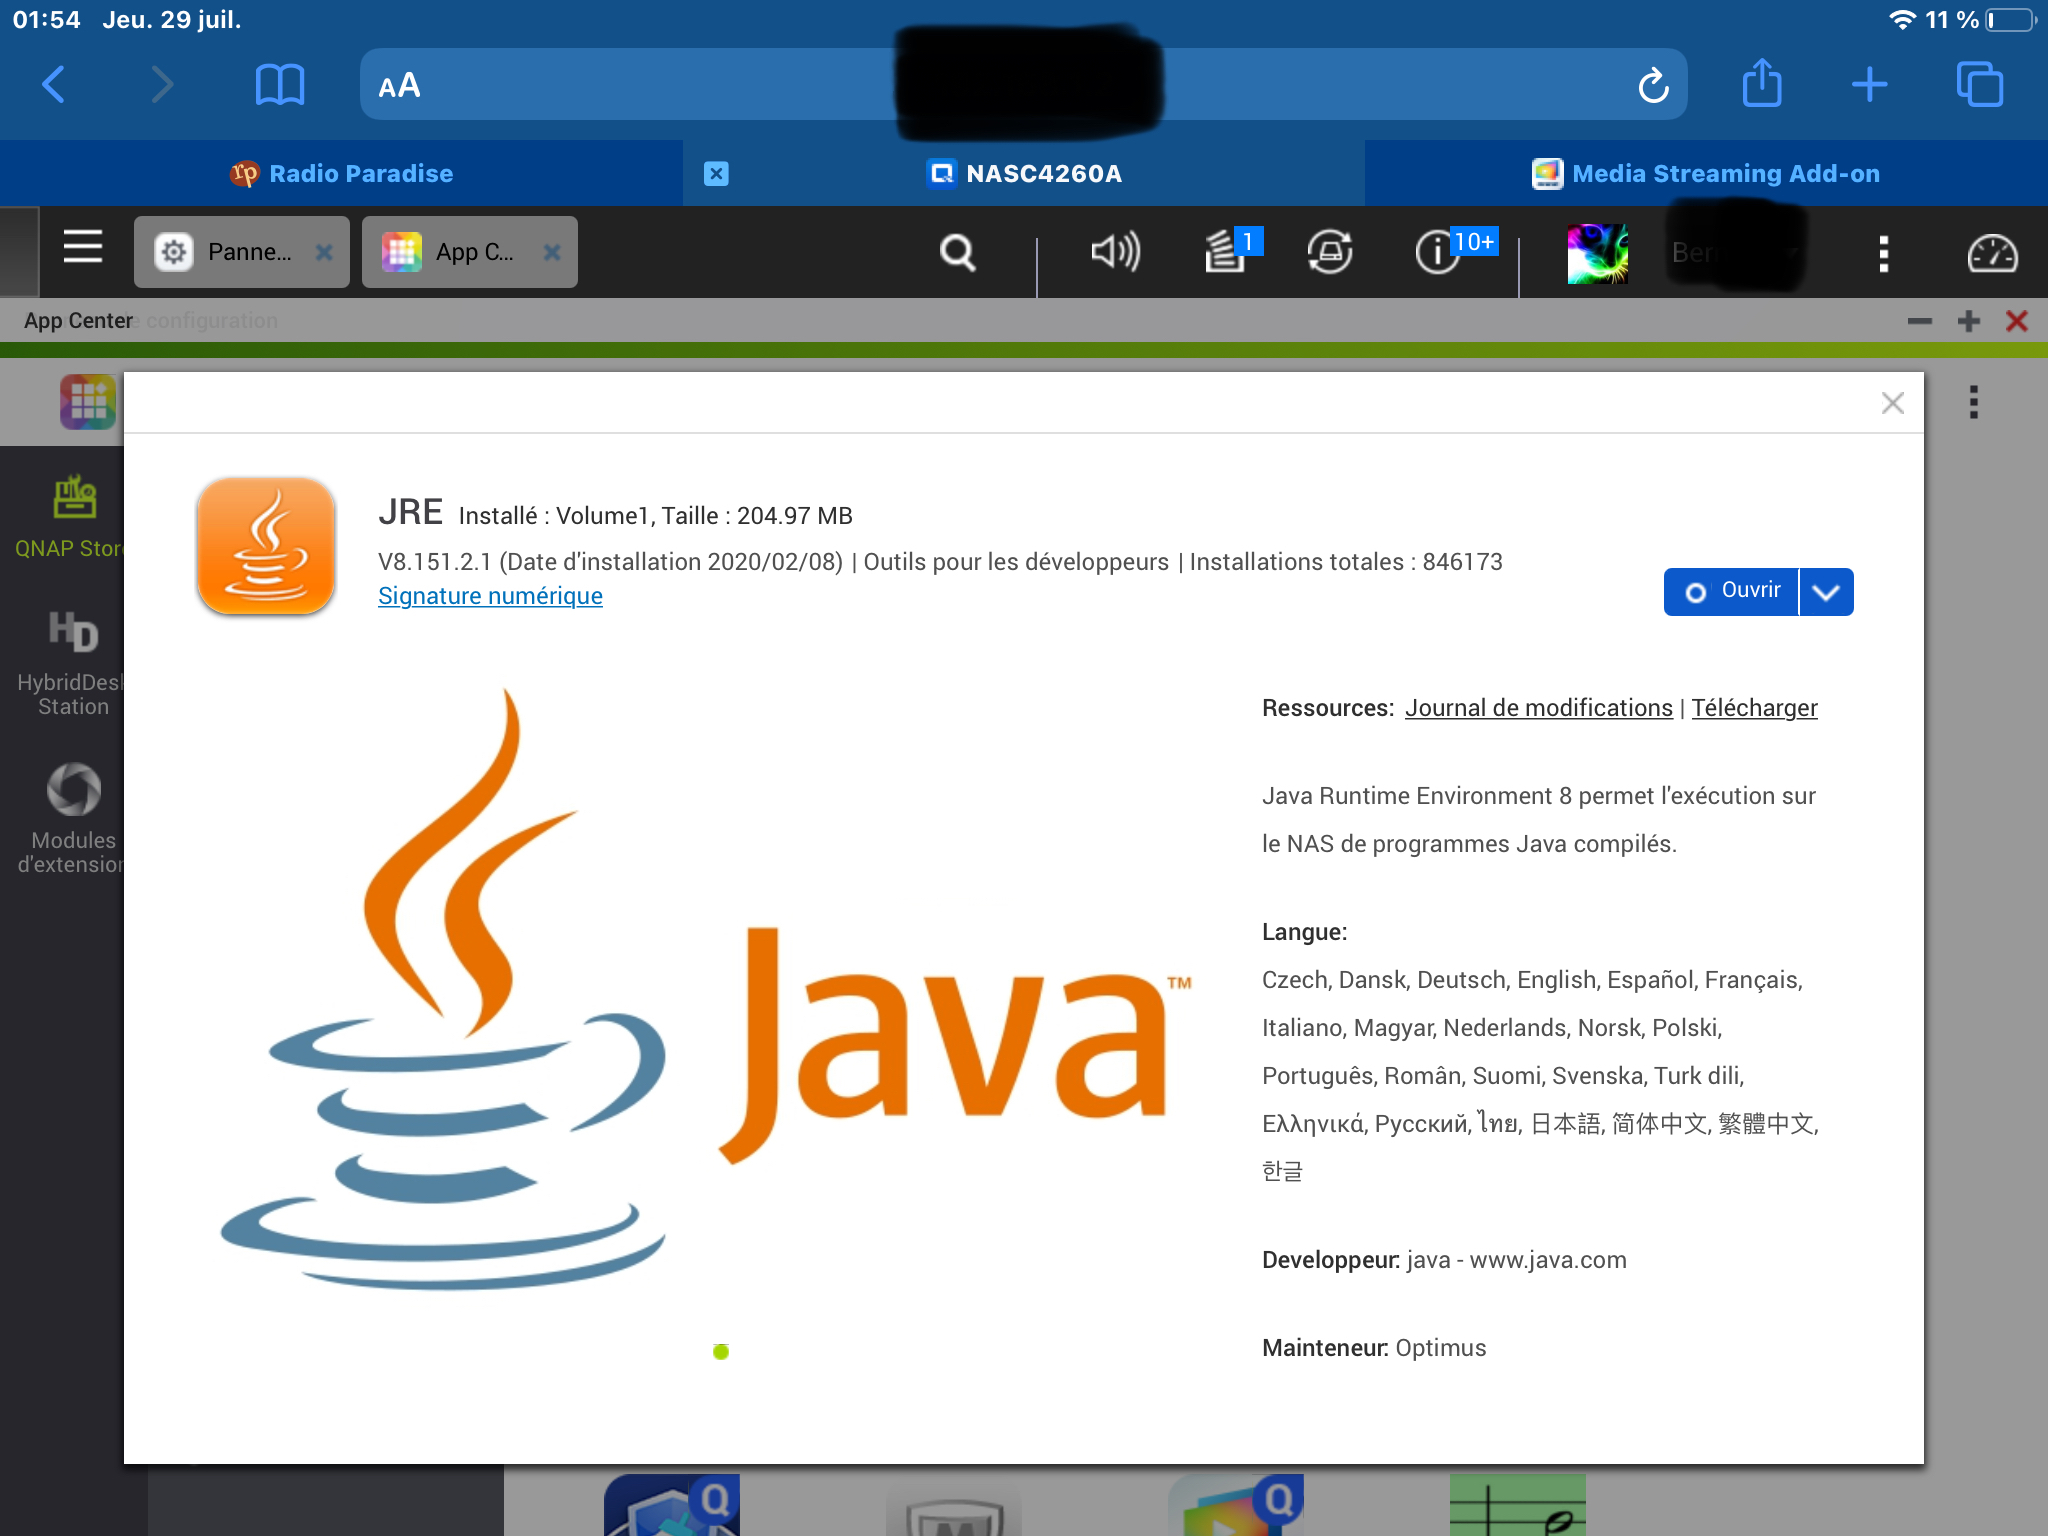
Task: Select HybridDesk Station in sidebar
Action: point(72,662)
